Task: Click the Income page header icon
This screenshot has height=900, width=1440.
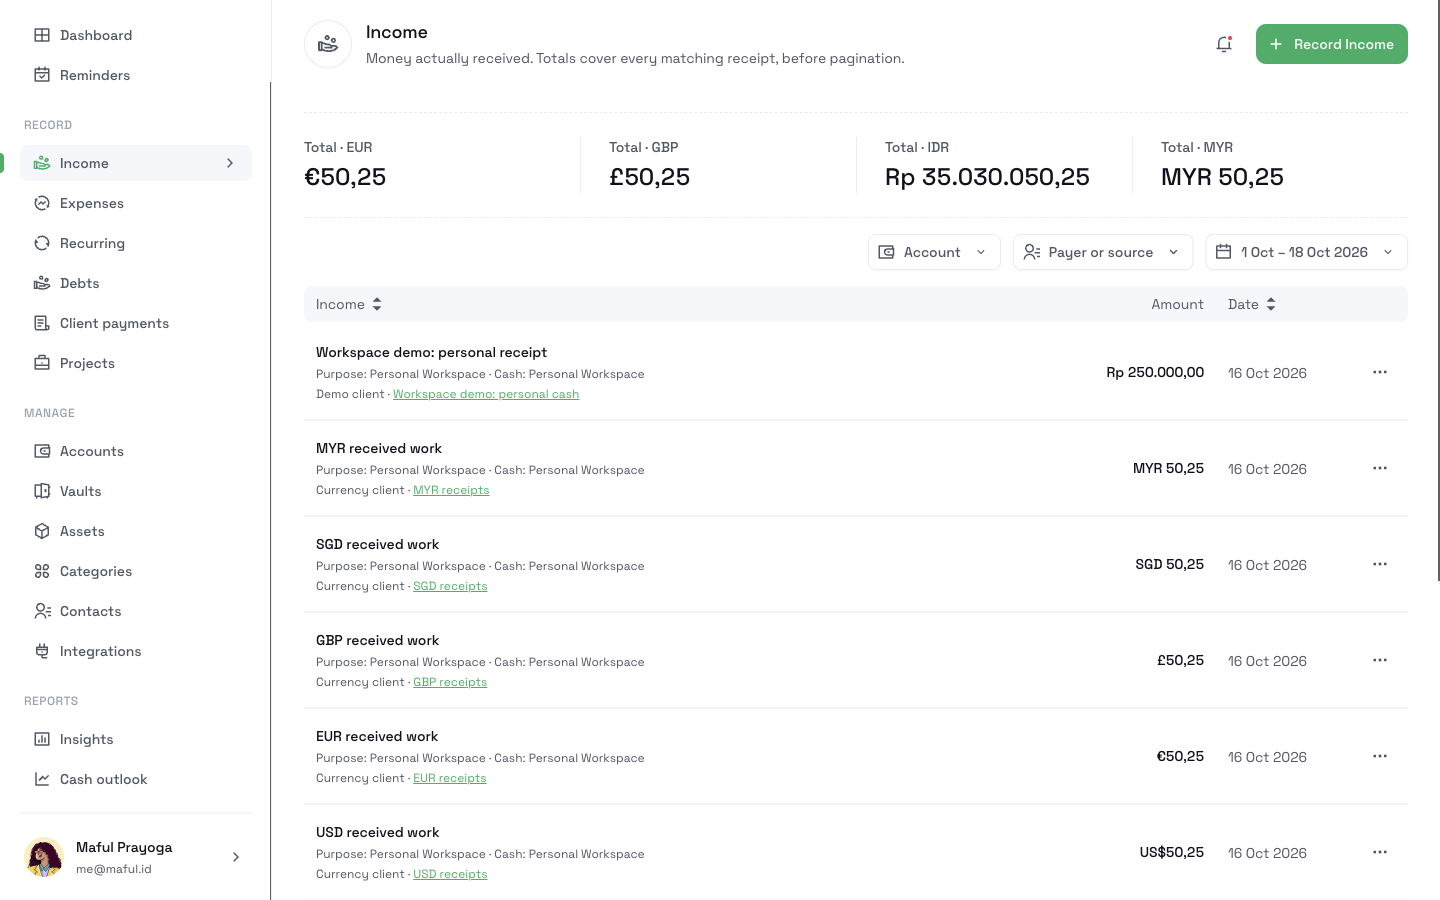Action: [328, 44]
